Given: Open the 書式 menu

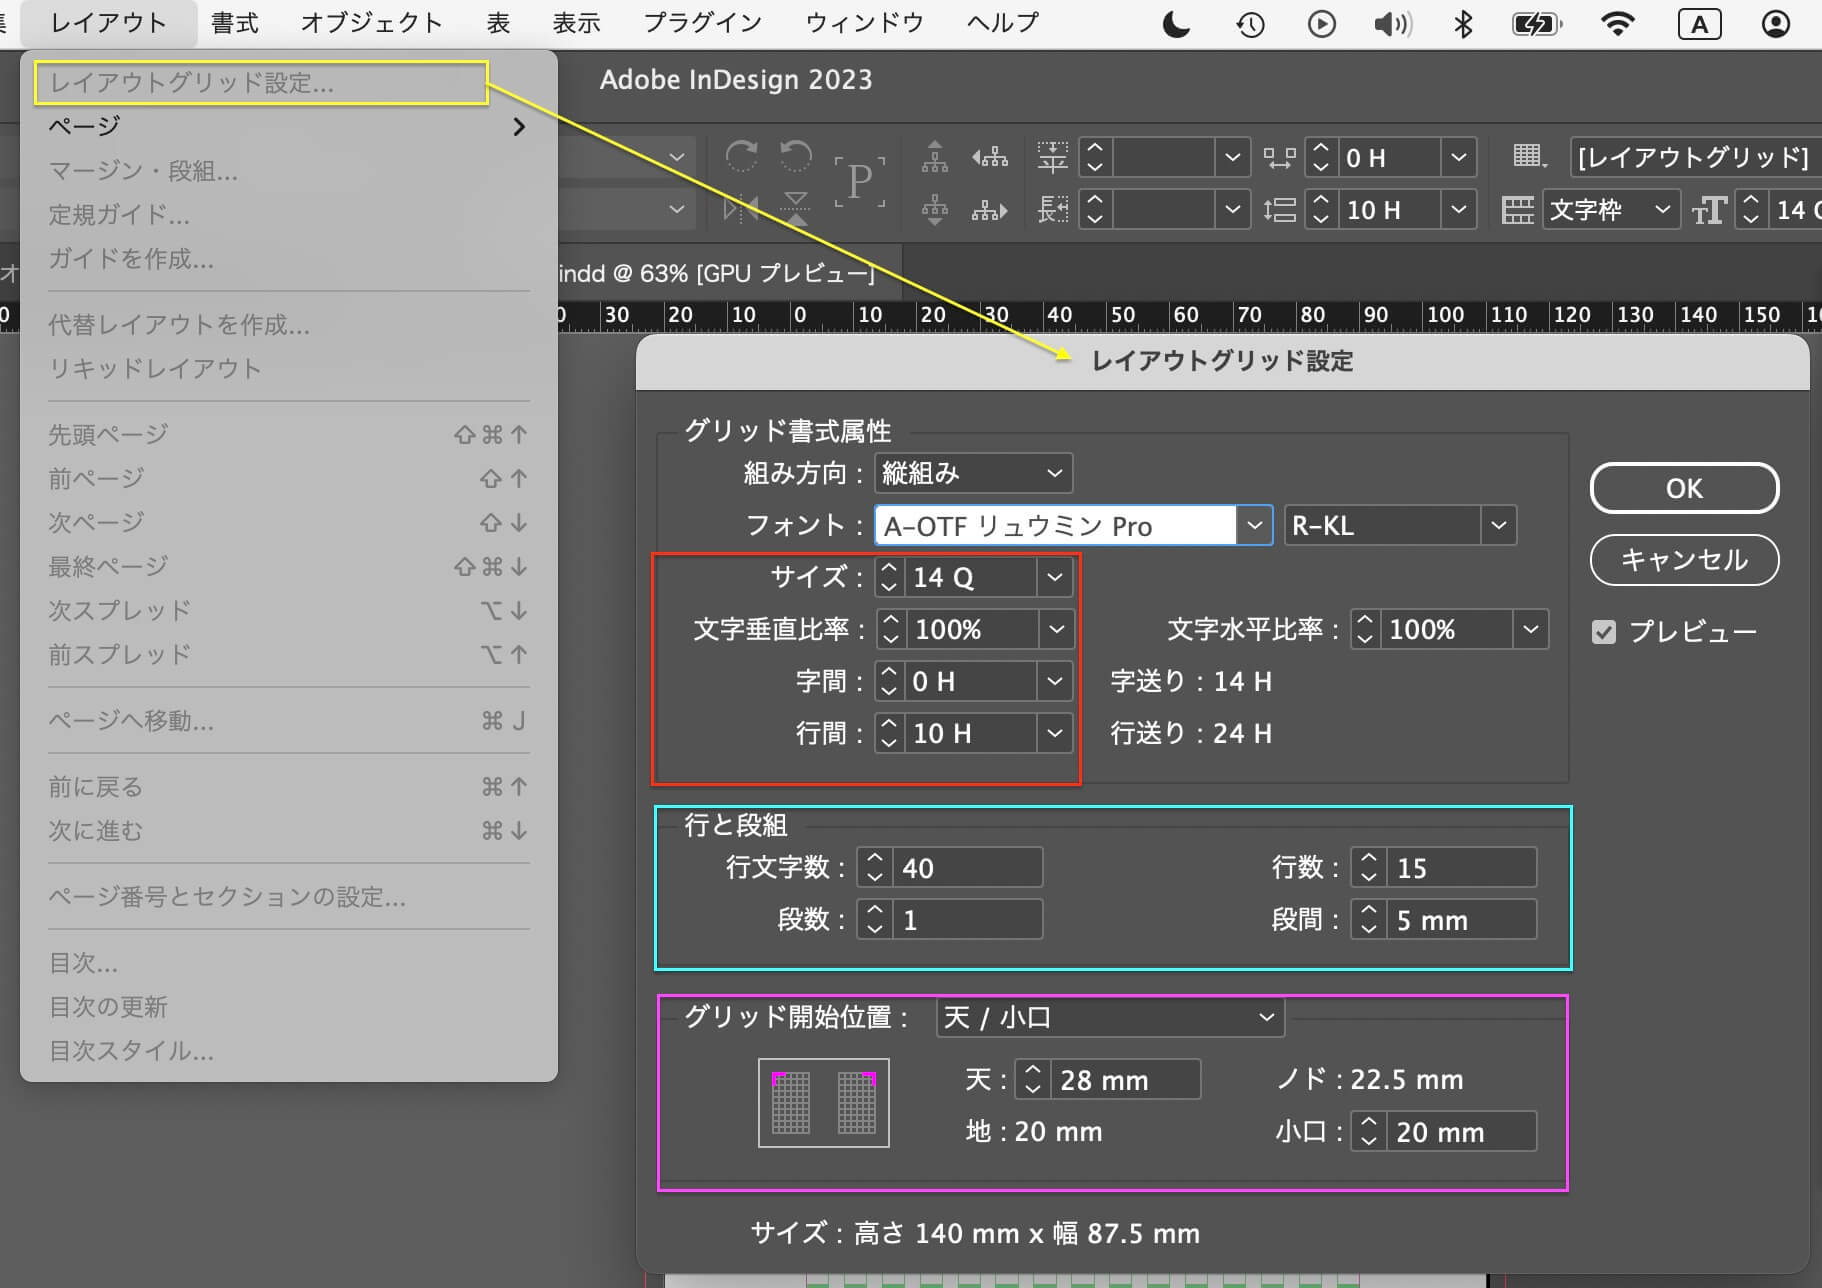Looking at the screenshot, I should pyautogui.click(x=236, y=23).
